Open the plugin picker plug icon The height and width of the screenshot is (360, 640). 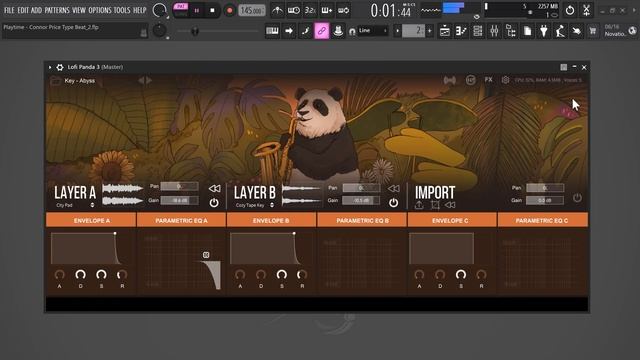tap(544, 31)
